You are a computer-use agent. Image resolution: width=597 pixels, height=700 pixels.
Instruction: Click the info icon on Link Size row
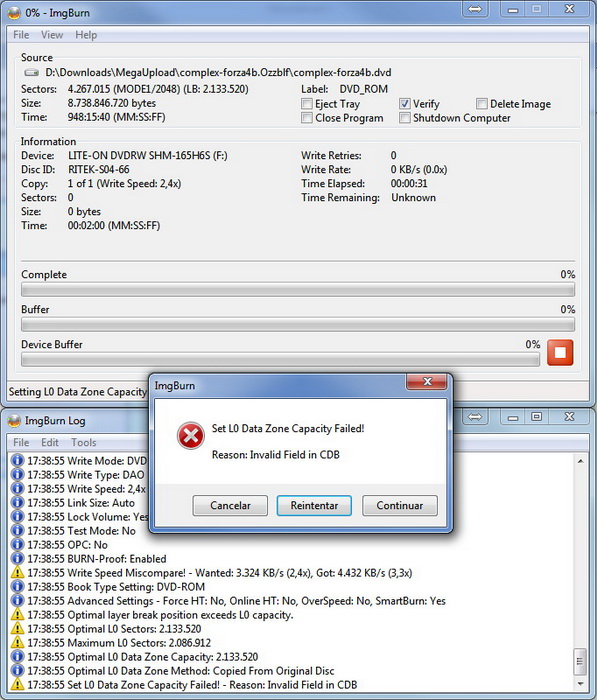[17, 503]
